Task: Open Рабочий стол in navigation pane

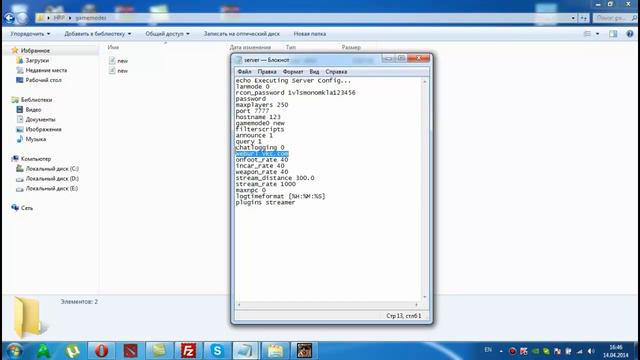Action: [43, 80]
